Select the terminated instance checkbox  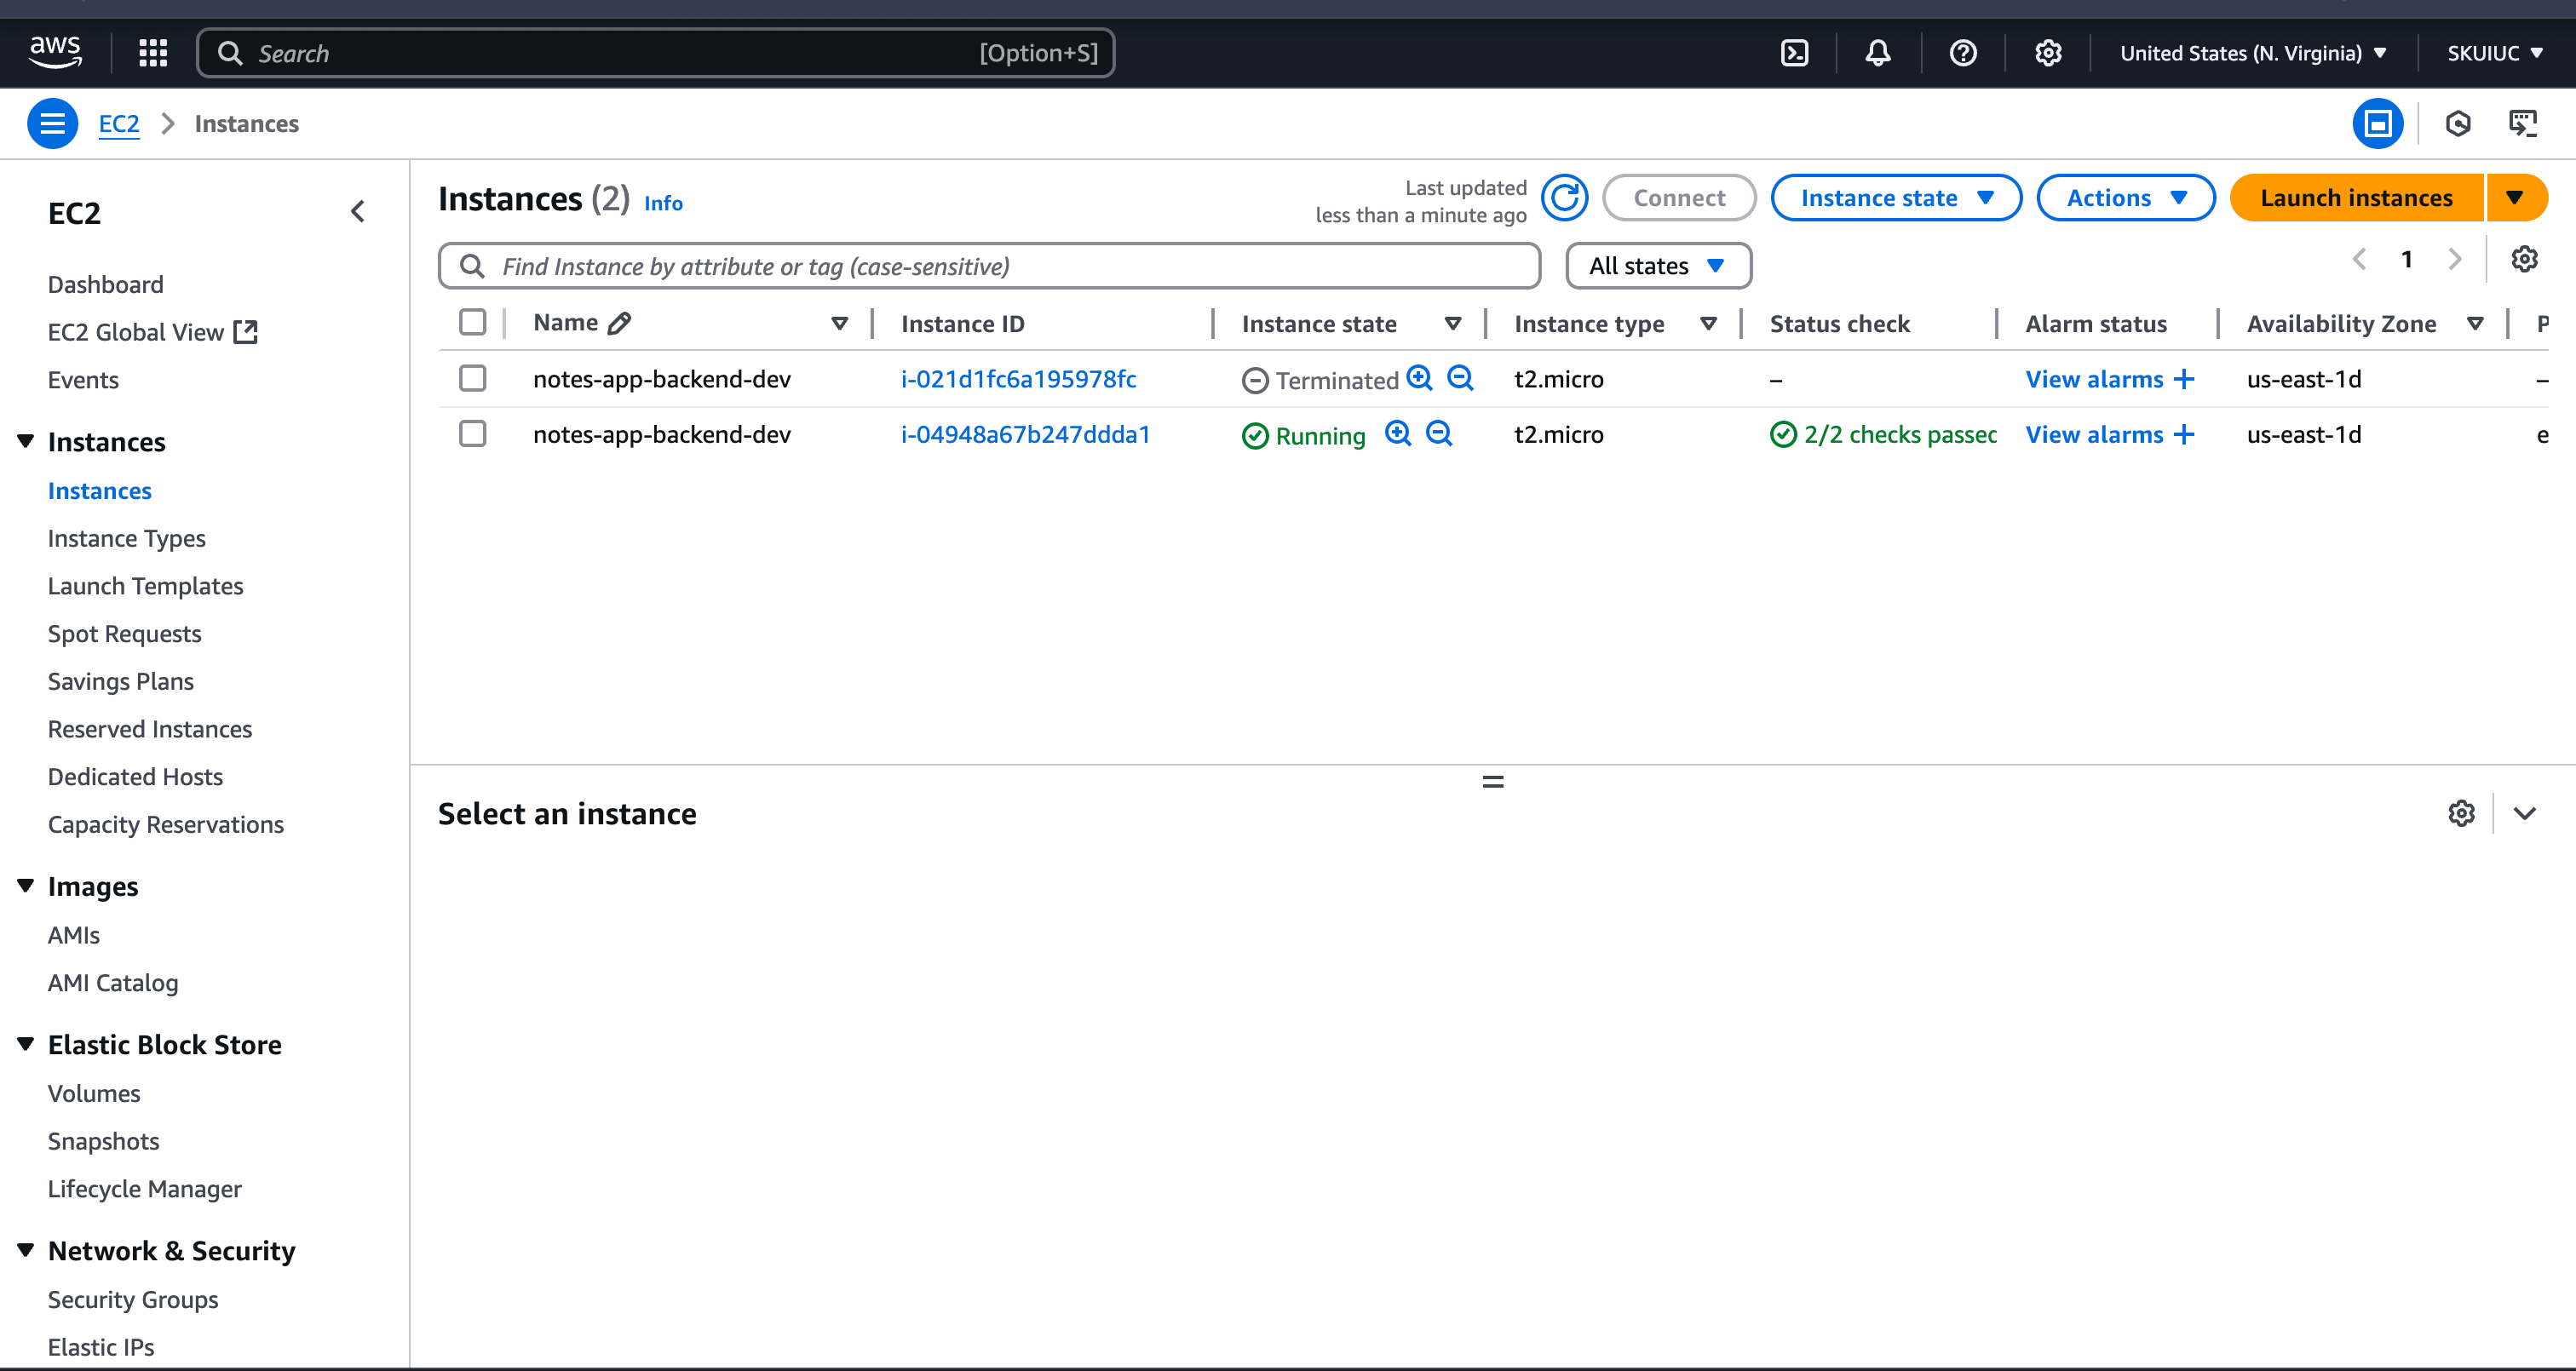coord(472,379)
